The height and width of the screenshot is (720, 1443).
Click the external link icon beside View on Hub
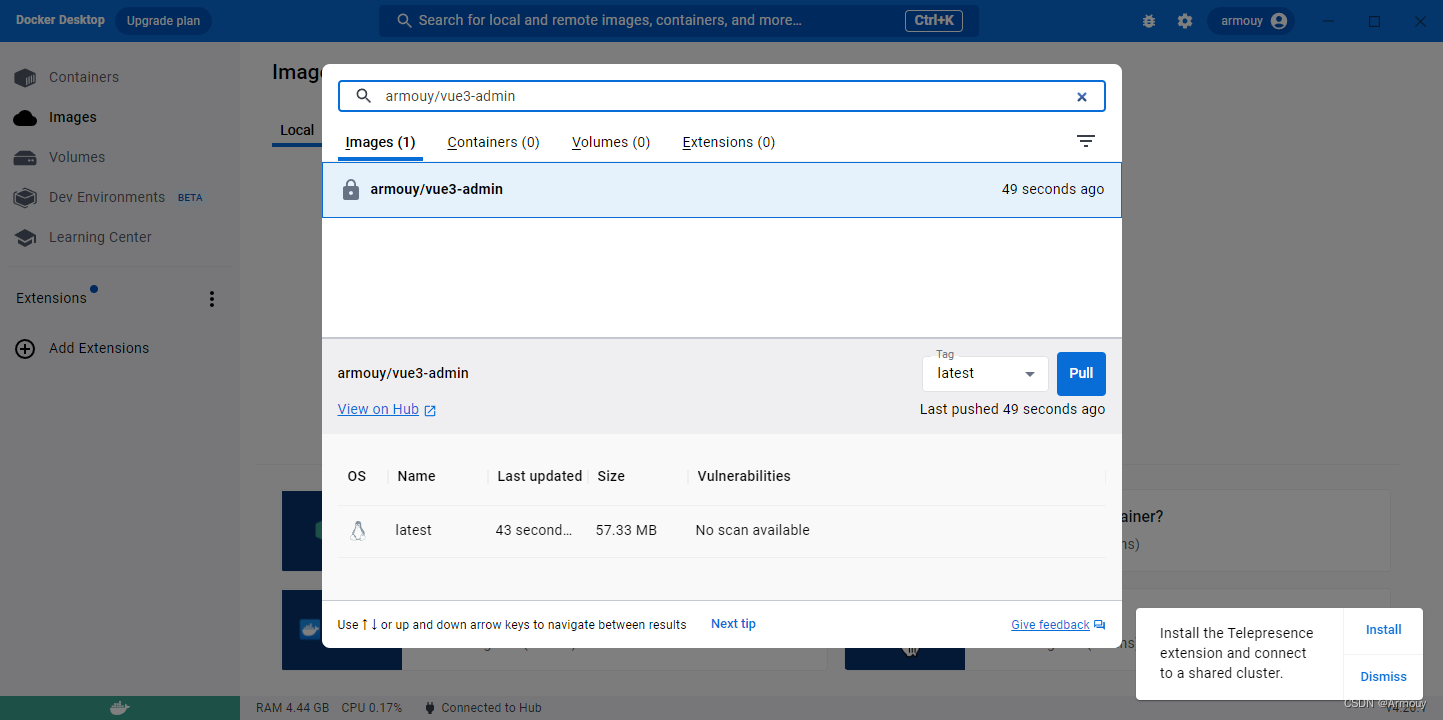[x=430, y=410]
